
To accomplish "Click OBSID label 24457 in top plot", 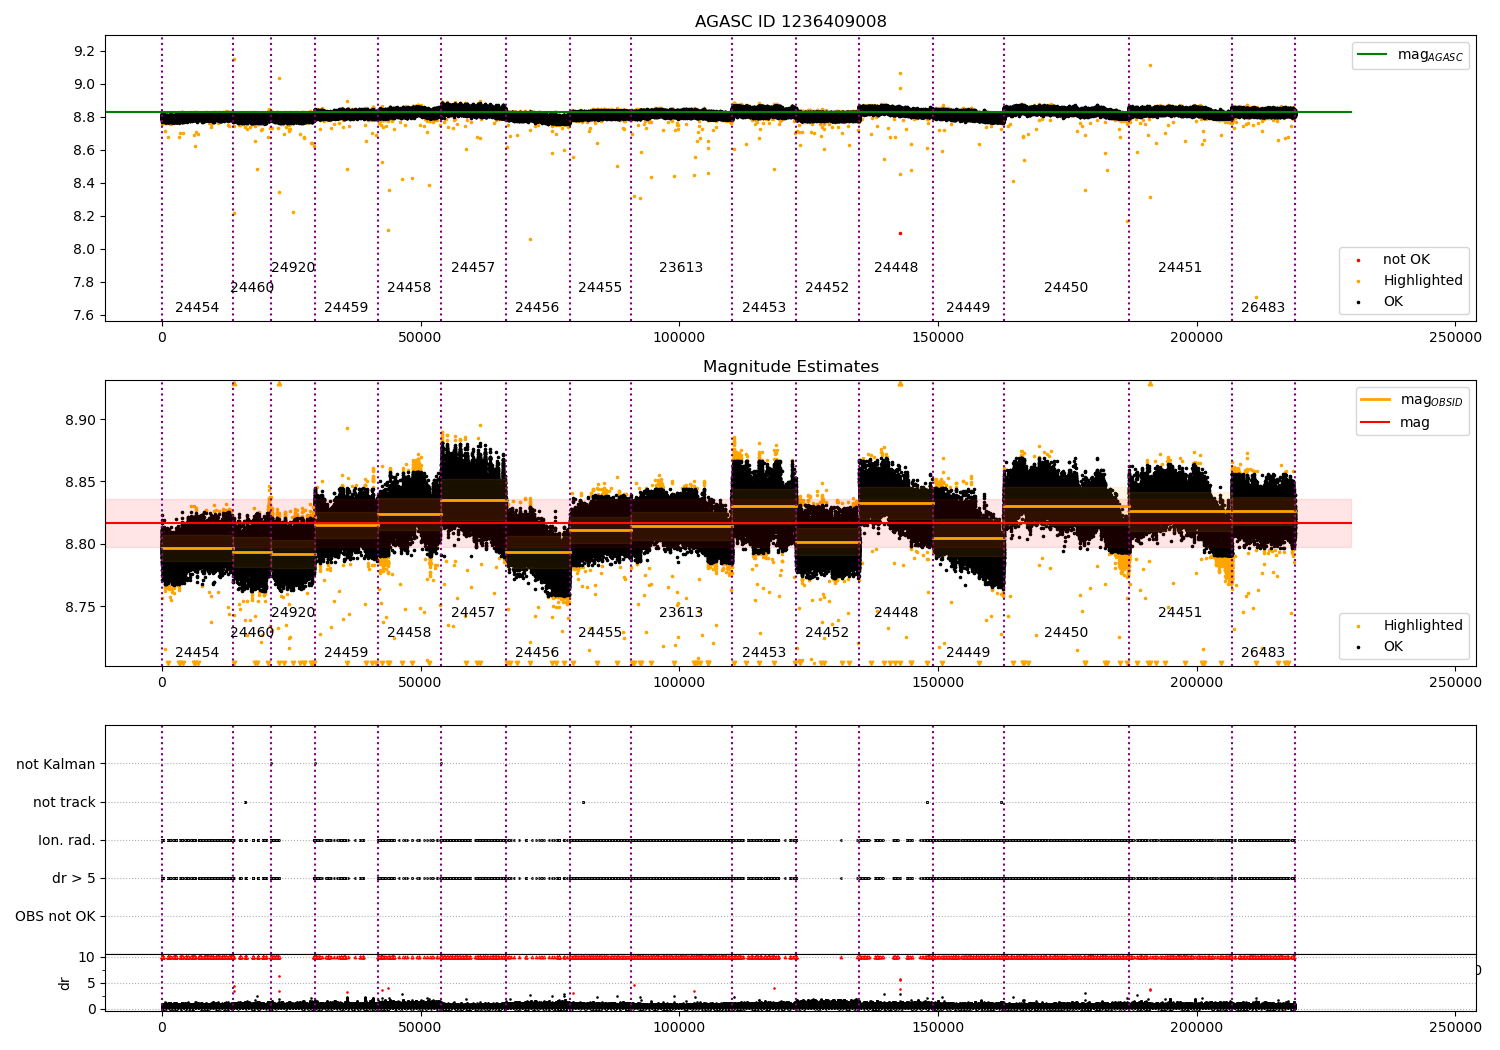I will [x=473, y=267].
